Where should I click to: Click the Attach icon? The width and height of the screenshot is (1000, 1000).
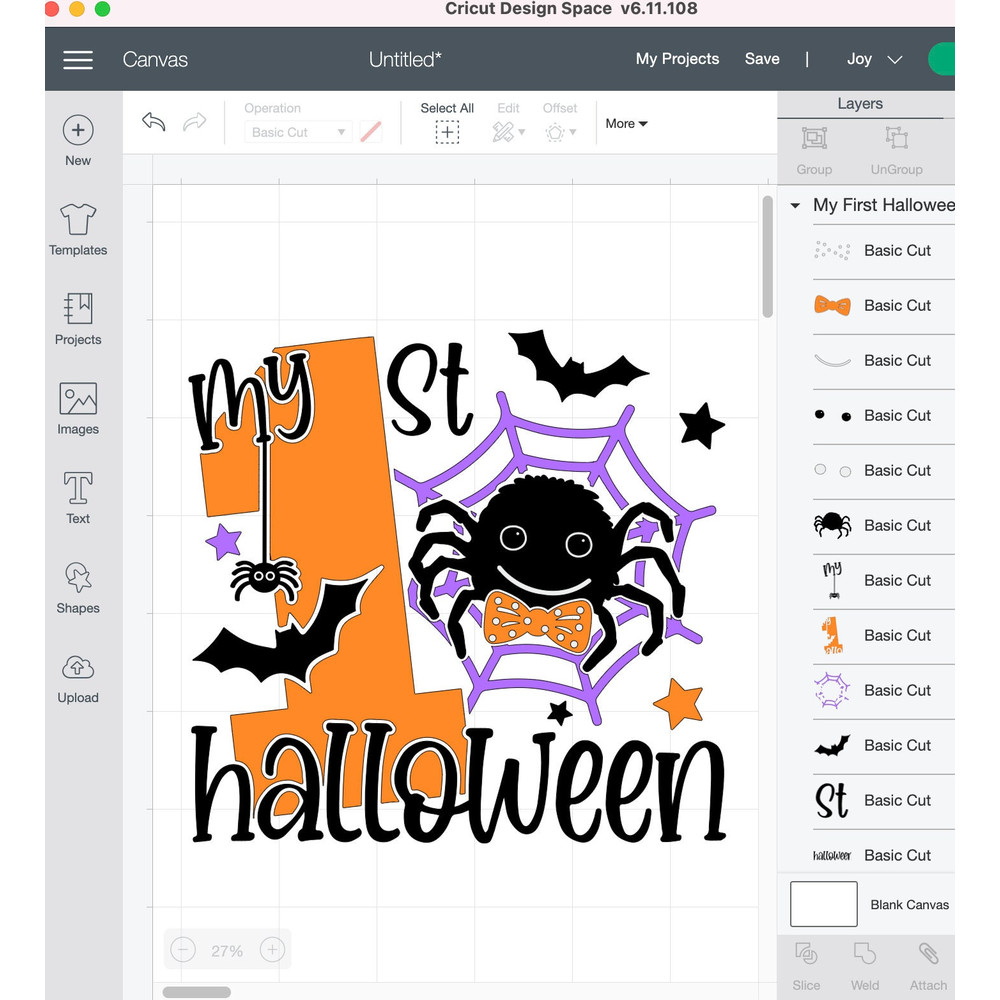click(x=928, y=962)
